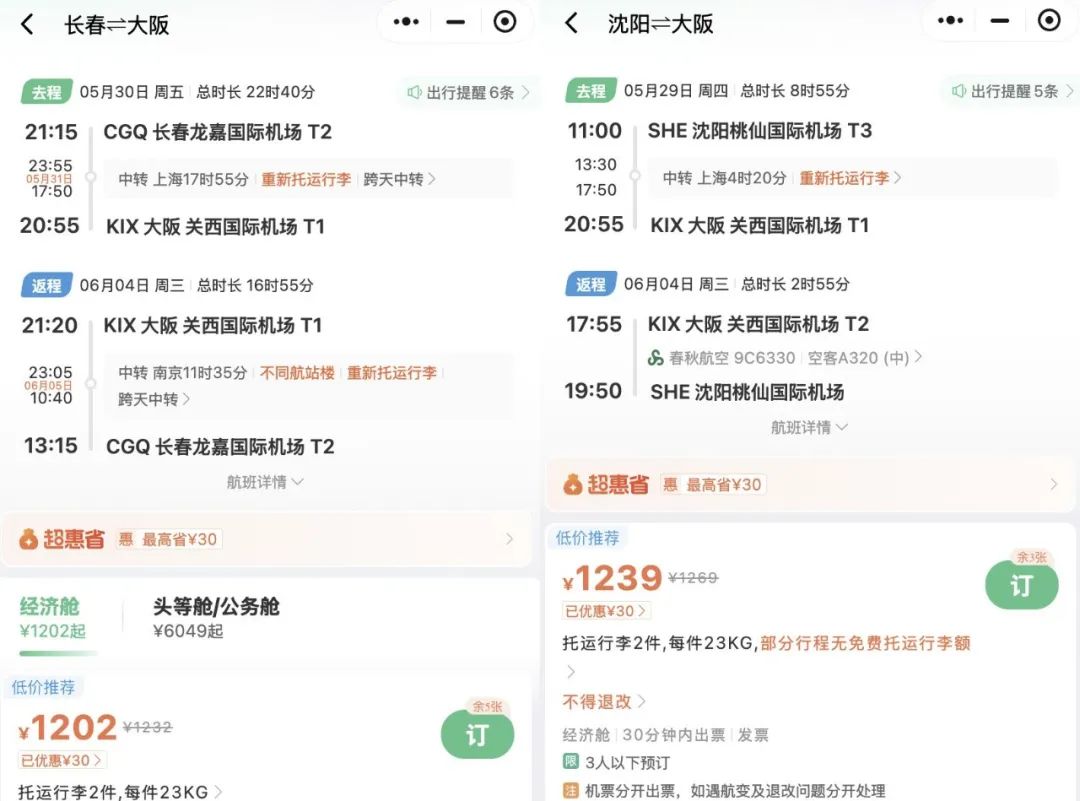The image size is (1080, 801).
Task: Open more options menu on 长春⇌大阪 page
Action: click(x=406, y=22)
